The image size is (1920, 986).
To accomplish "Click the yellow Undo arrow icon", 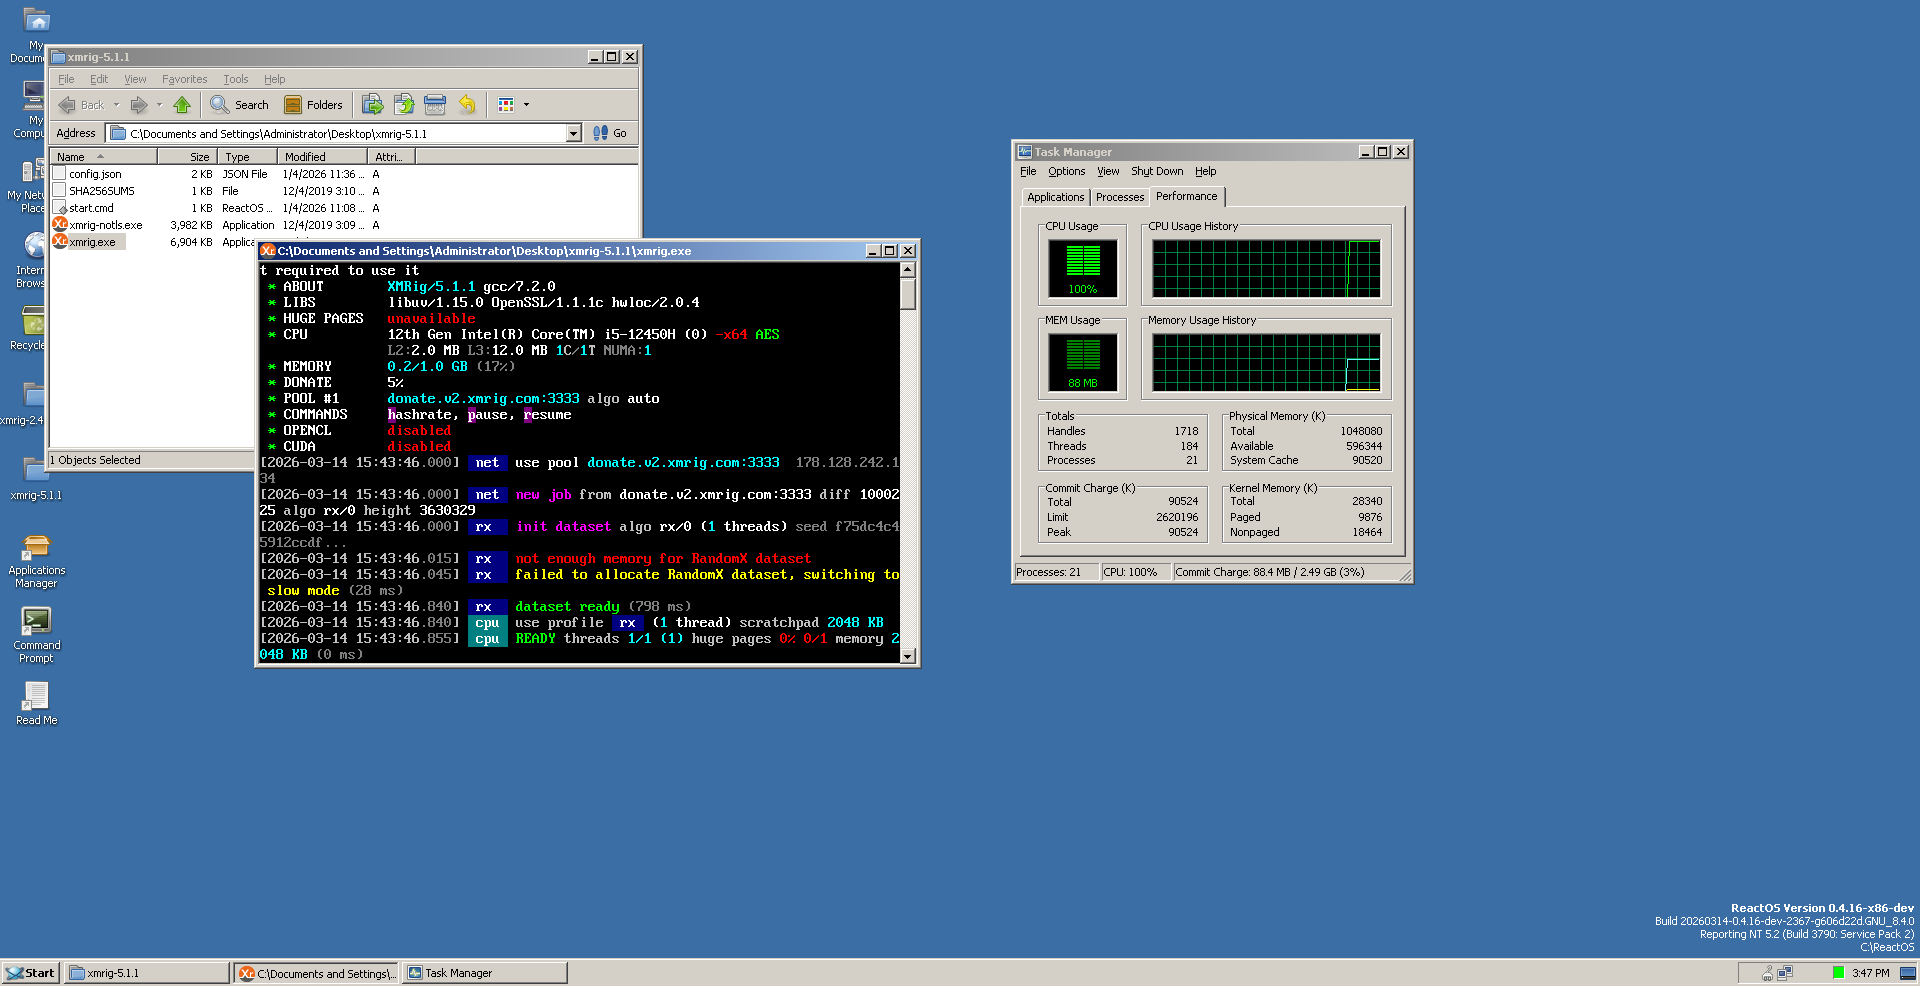I will (467, 105).
